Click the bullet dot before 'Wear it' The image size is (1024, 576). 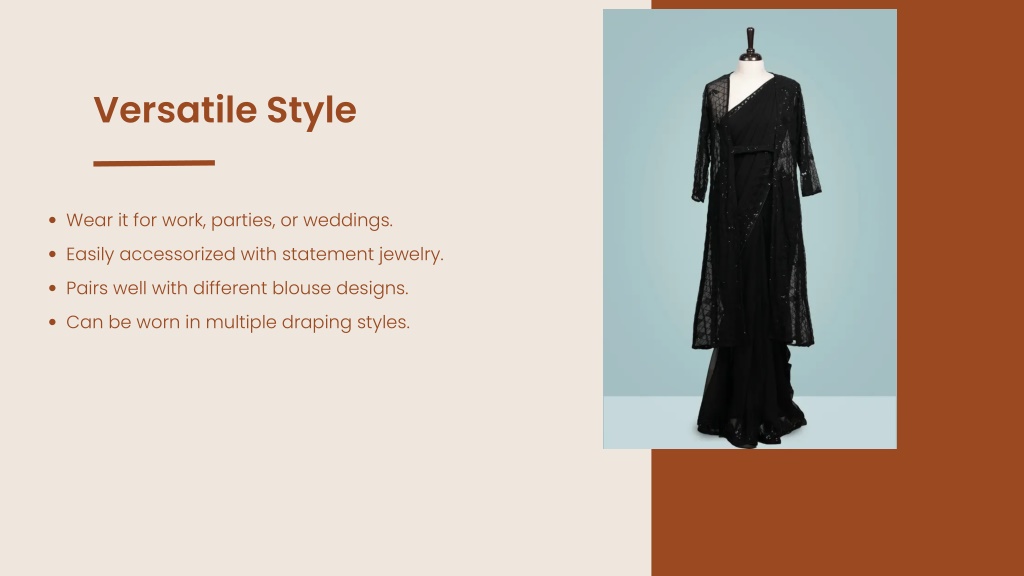[x=53, y=220]
